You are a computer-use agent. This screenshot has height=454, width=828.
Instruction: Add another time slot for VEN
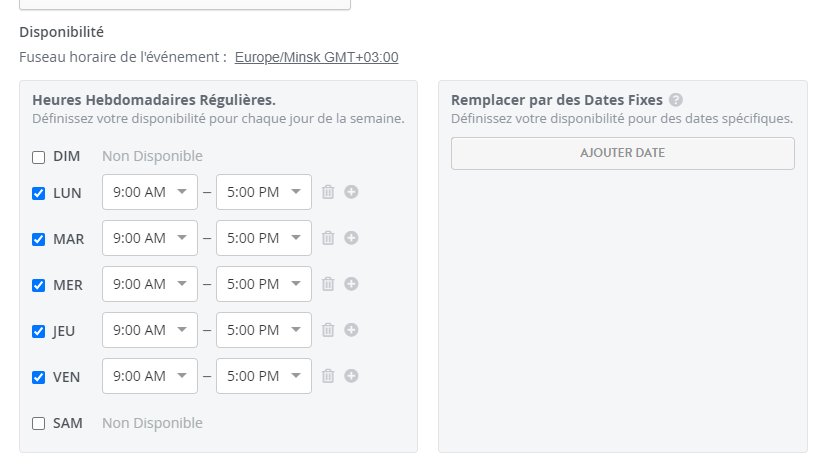pos(351,375)
